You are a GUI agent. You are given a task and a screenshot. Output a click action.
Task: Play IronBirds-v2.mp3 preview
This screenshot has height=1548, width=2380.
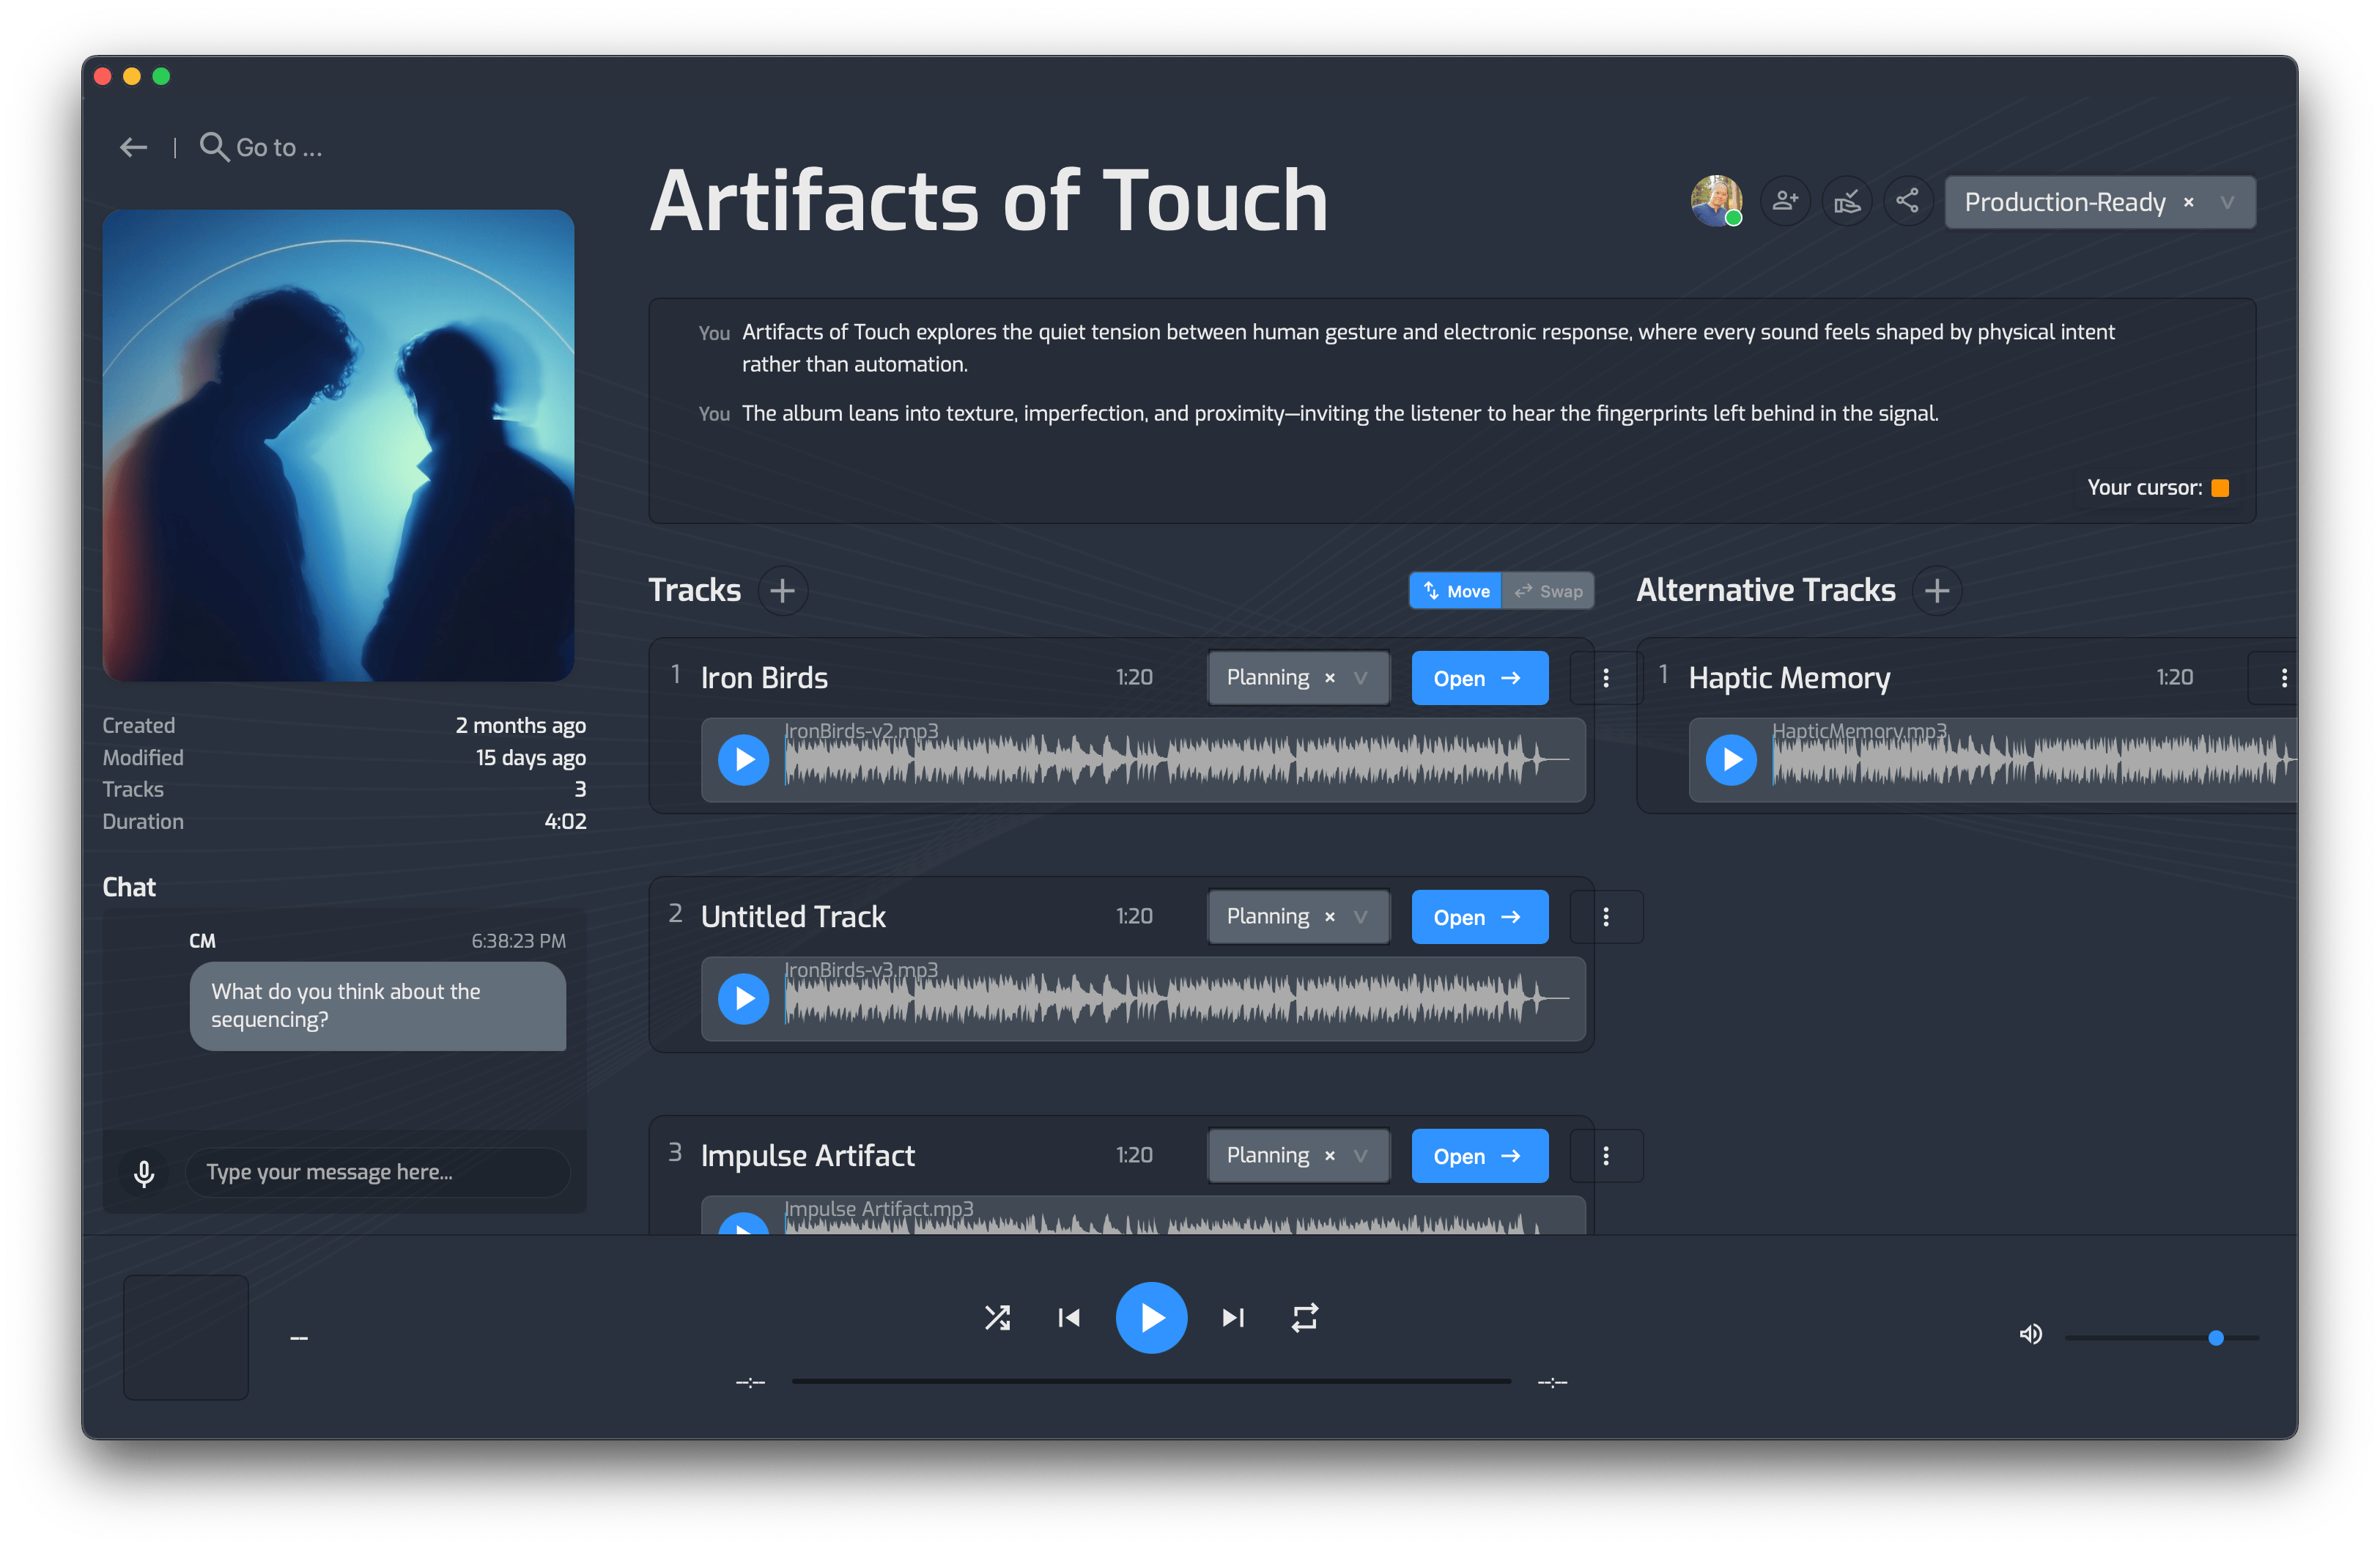click(x=744, y=760)
